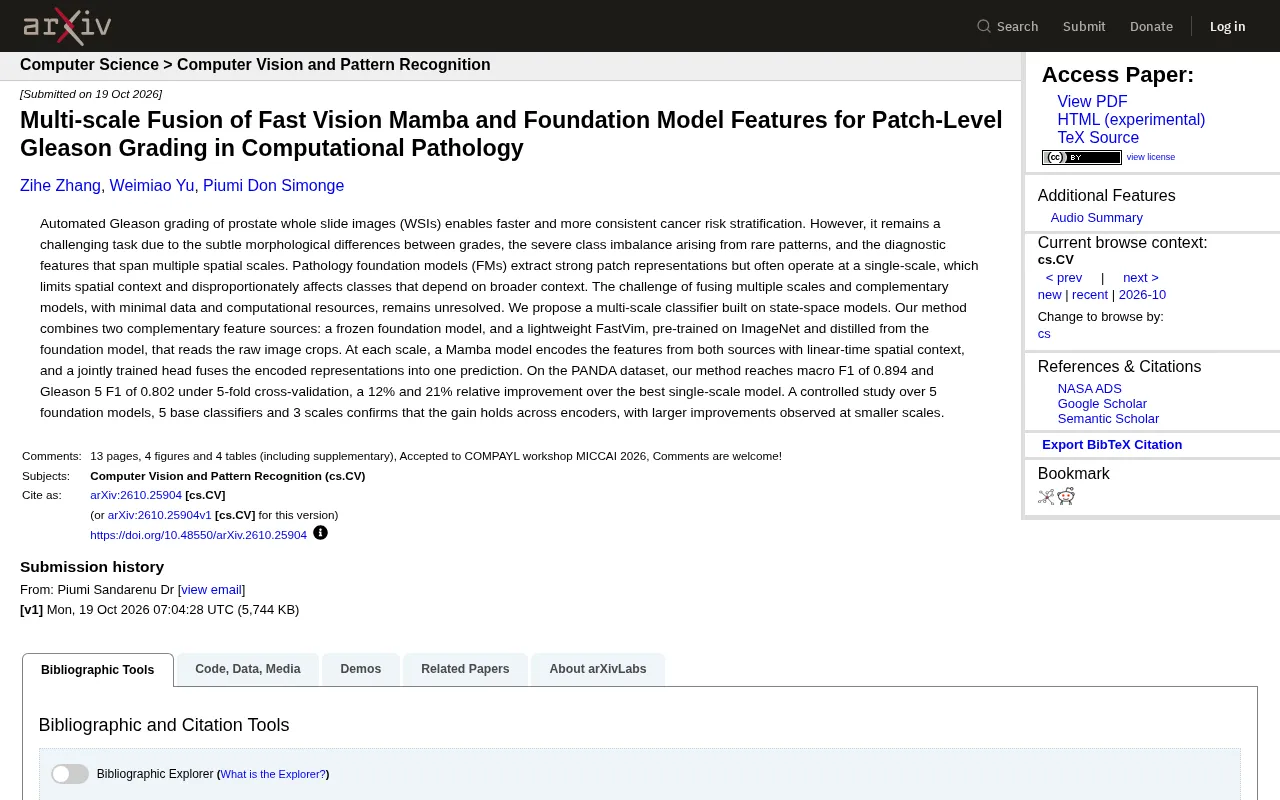Look up the paper on Google Scholar
Image resolution: width=1280 pixels, height=800 pixels.
(x=1102, y=404)
